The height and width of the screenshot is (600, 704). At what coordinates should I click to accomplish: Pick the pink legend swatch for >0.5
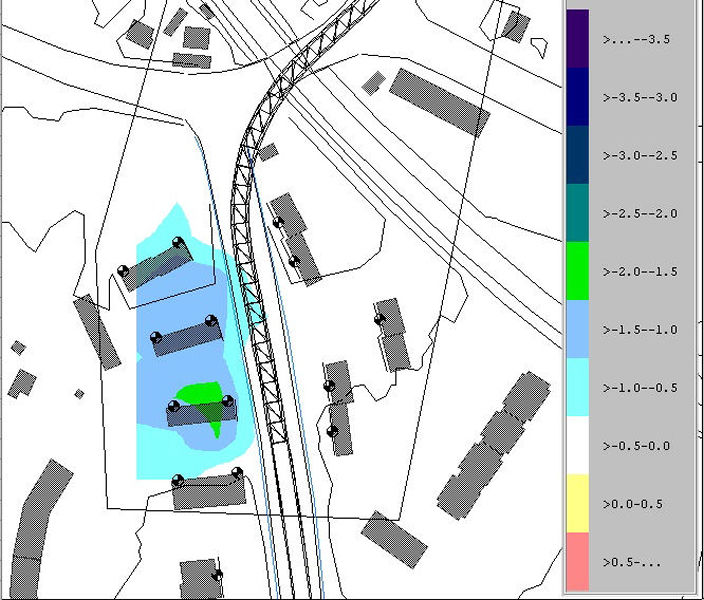(x=577, y=561)
